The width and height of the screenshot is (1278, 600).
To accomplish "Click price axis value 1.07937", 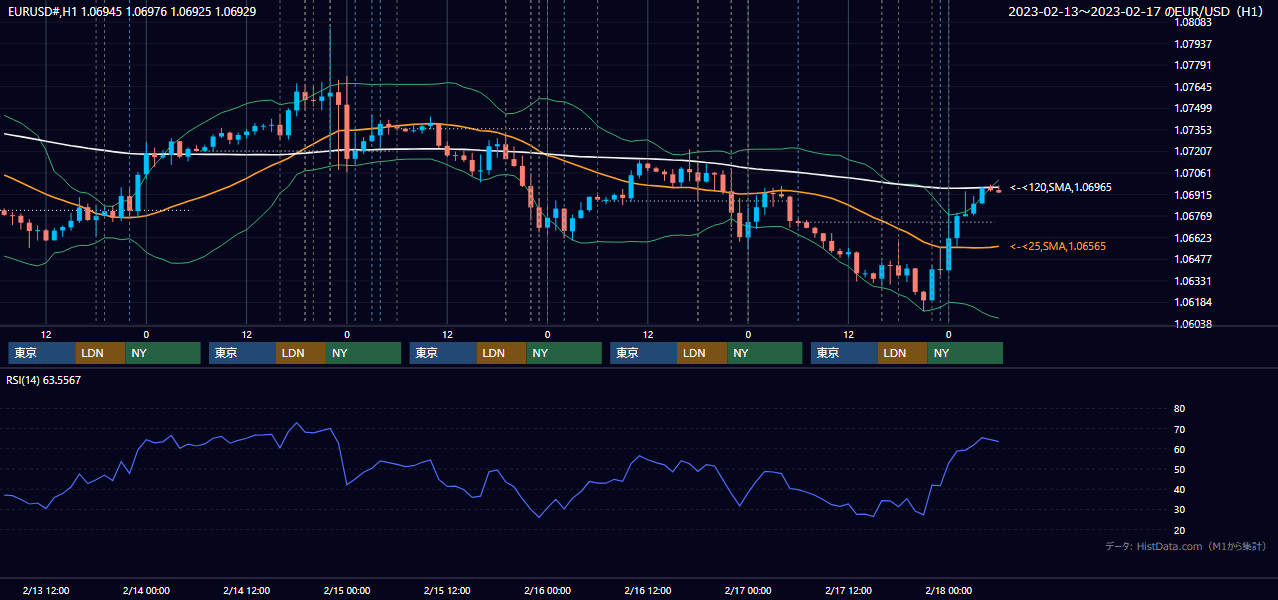I will 1193,44.
